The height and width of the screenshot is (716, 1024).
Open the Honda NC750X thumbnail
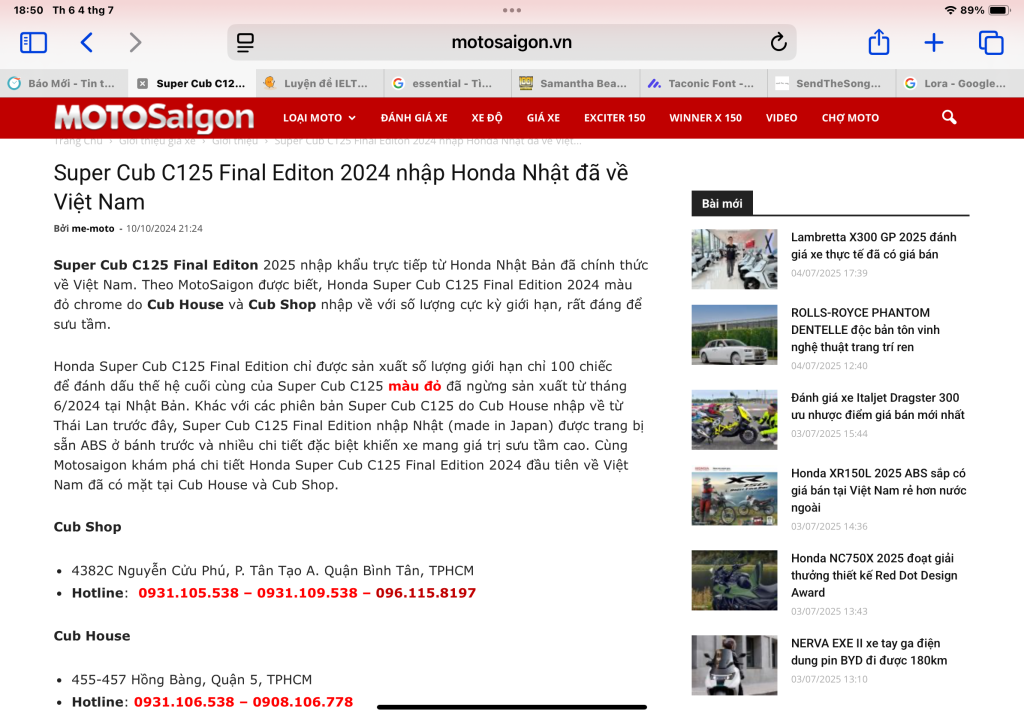(x=735, y=580)
